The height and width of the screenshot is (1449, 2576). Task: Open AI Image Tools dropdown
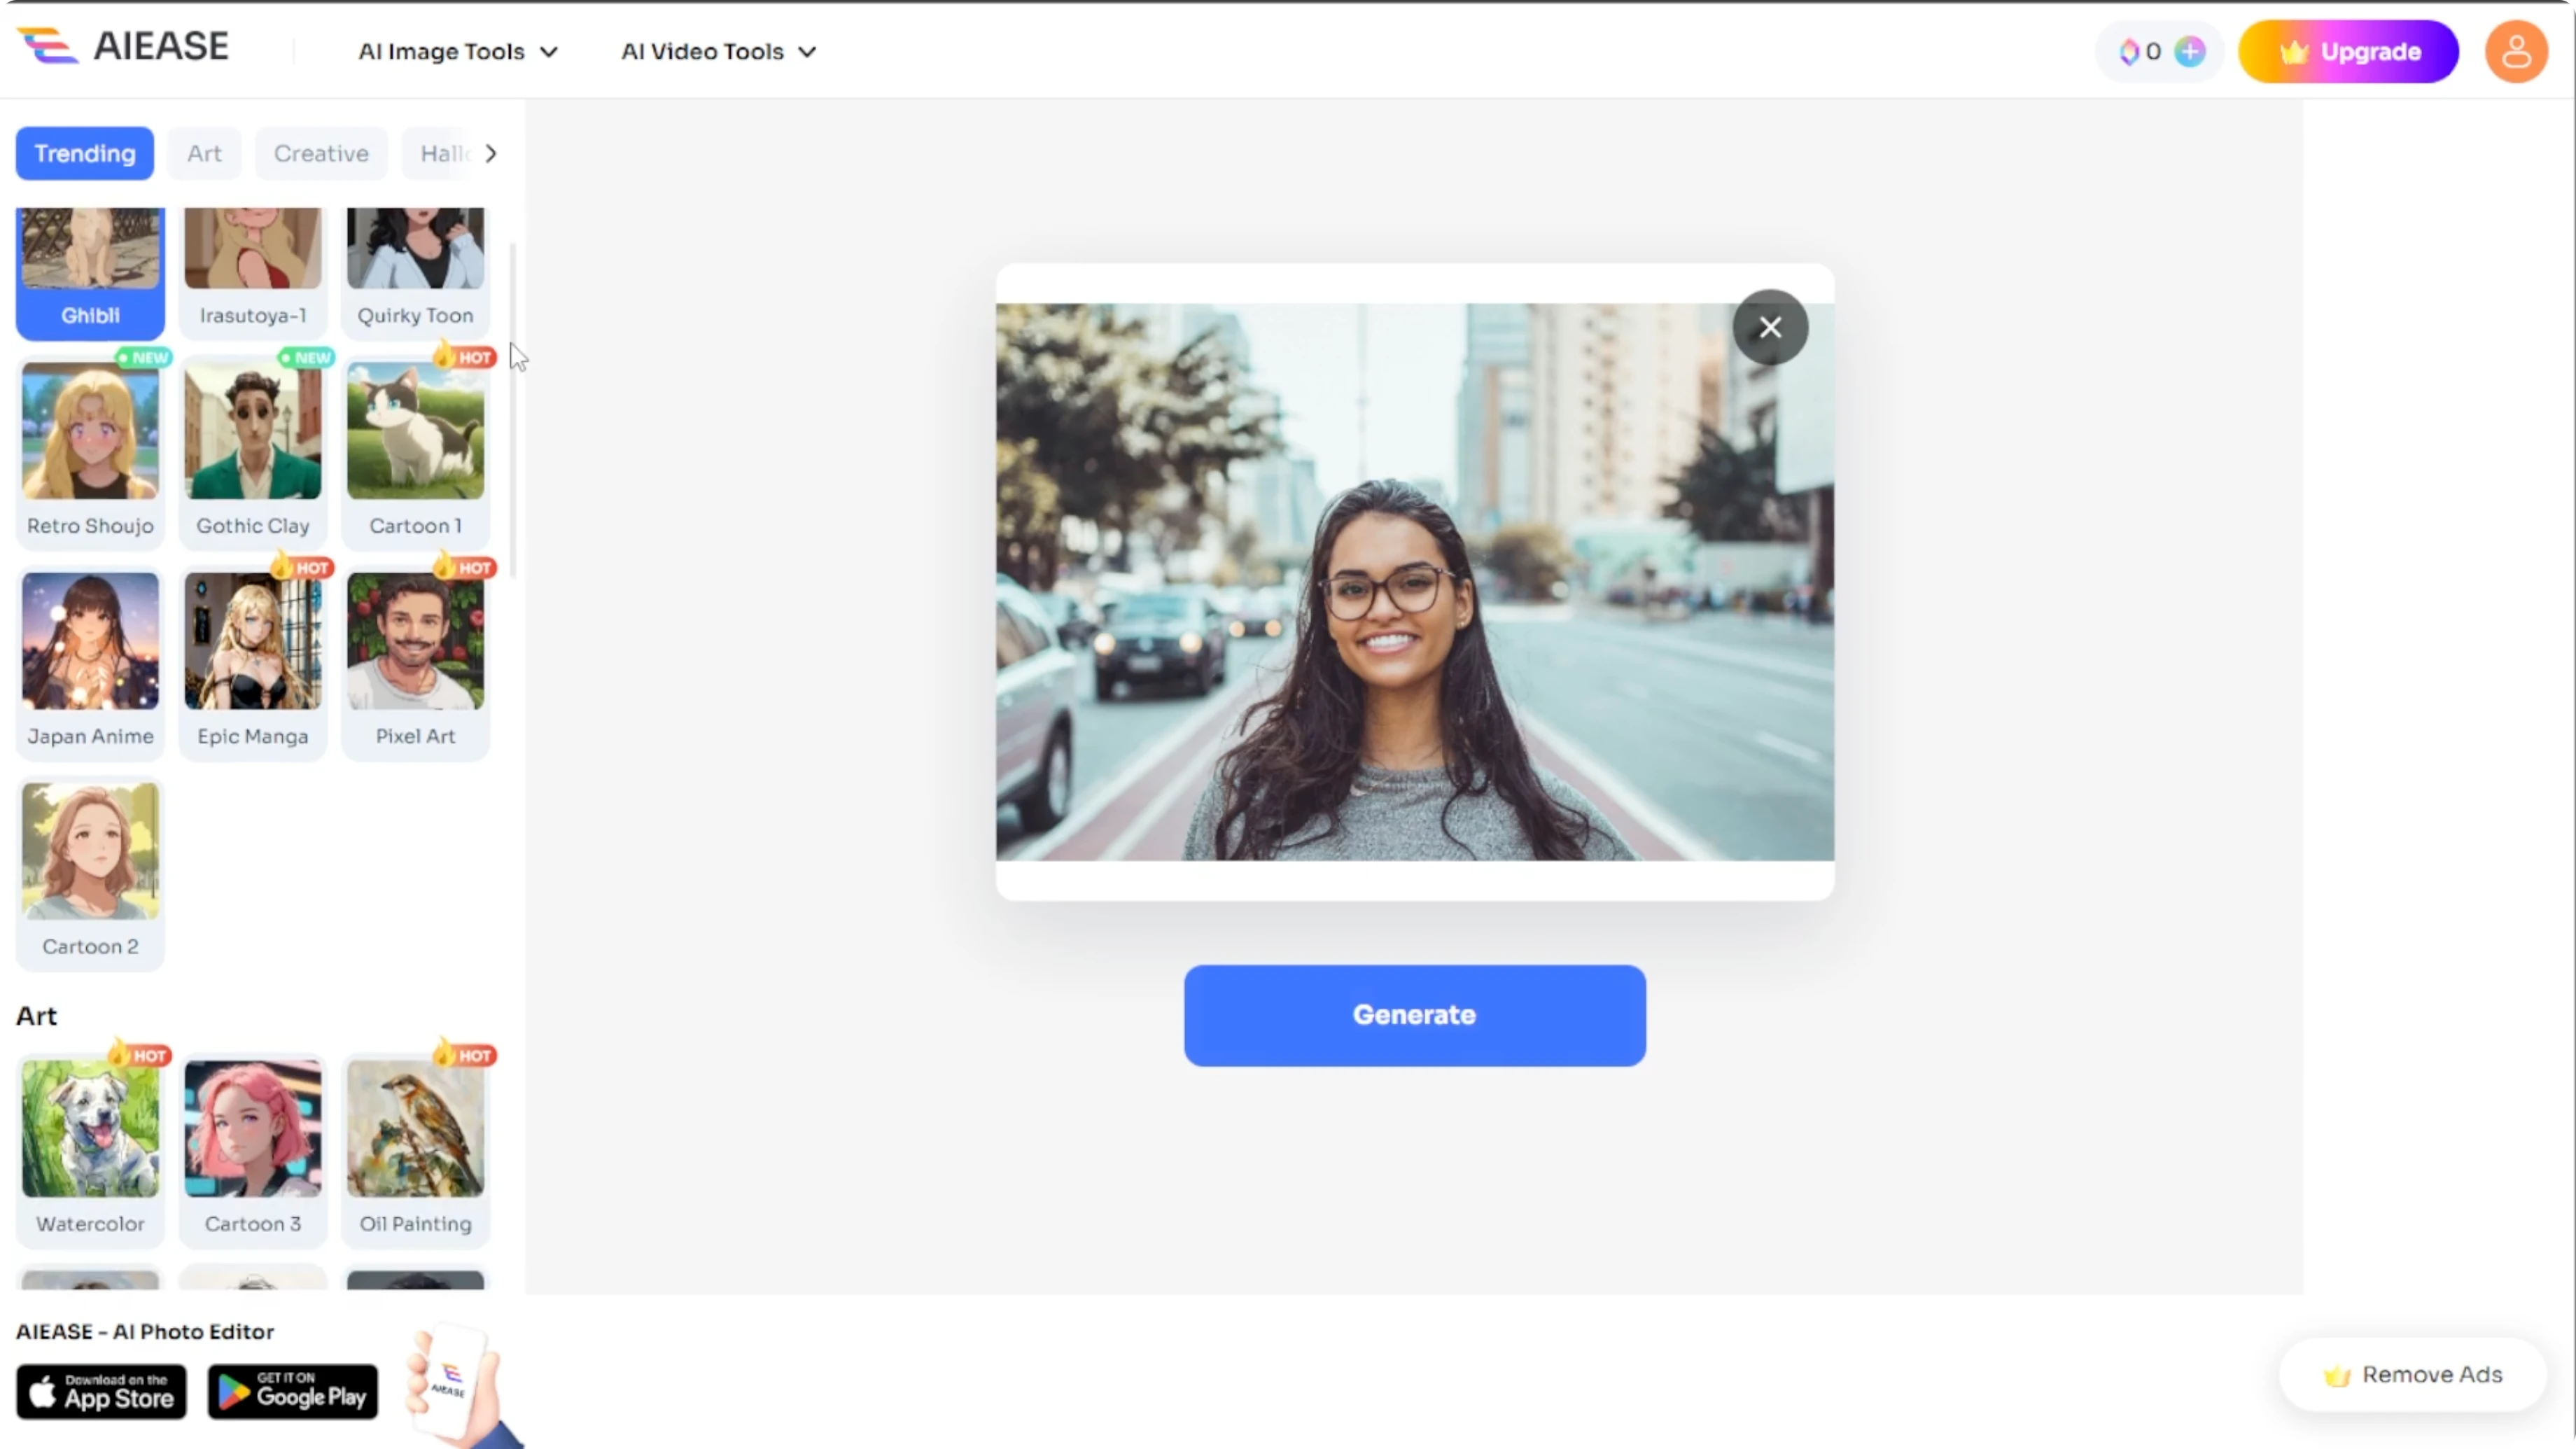pyautogui.click(x=458, y=51)
